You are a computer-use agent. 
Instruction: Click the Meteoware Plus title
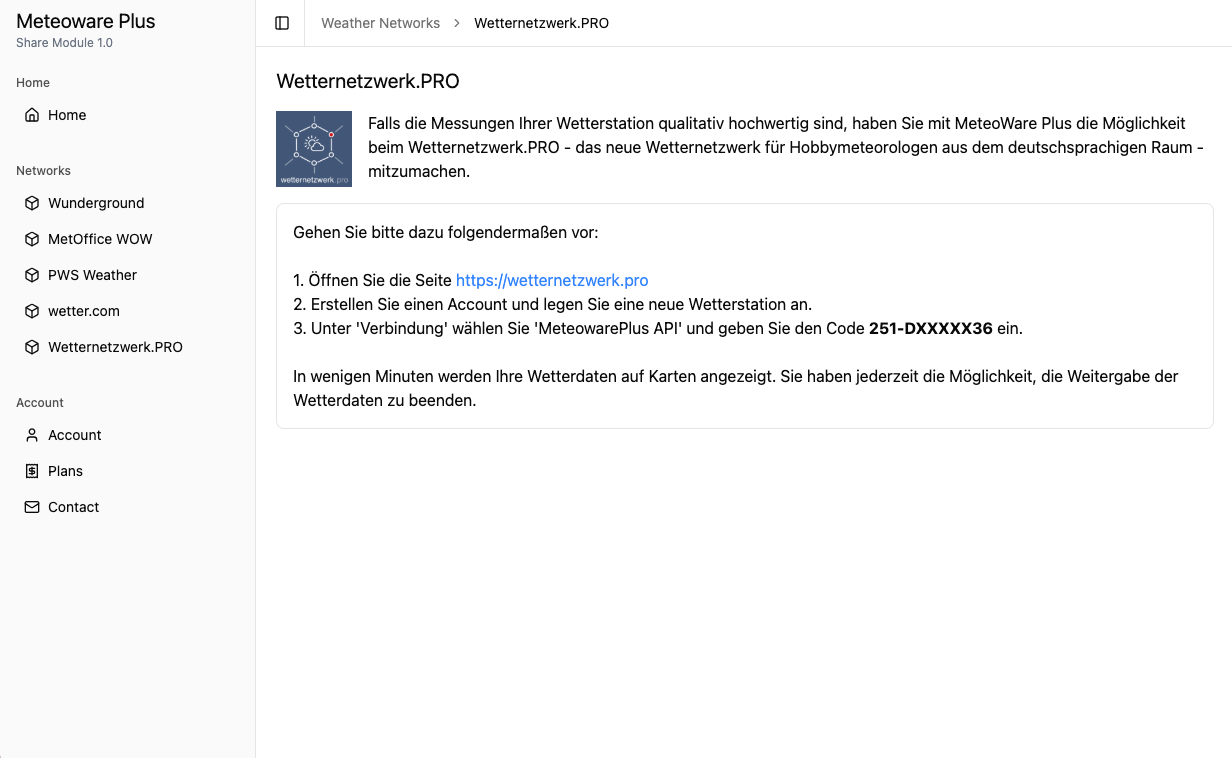(x=86, y=21)
